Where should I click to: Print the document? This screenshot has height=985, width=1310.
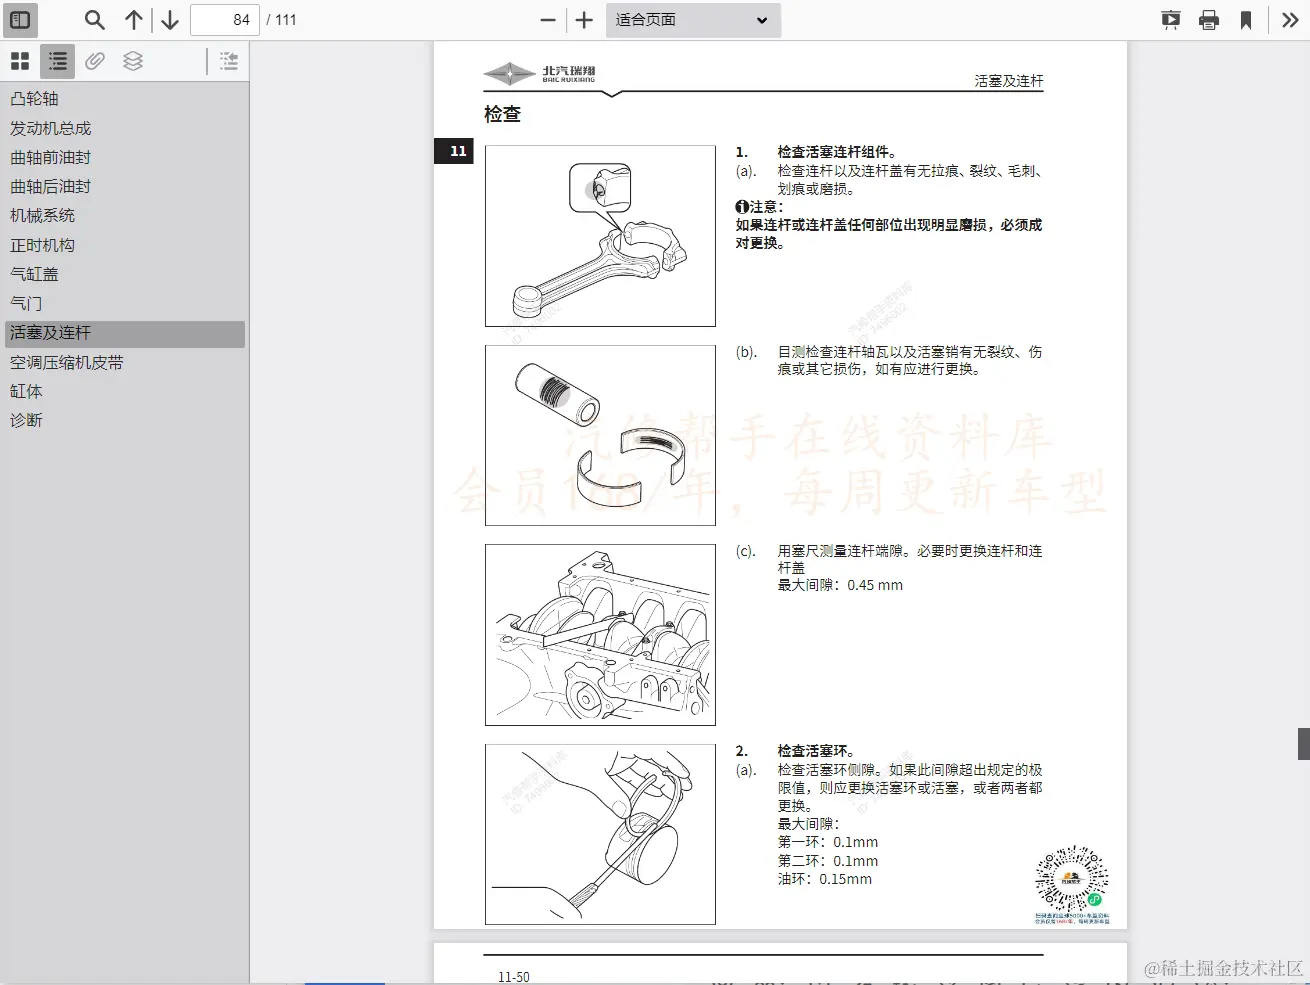pos(1209,19)
